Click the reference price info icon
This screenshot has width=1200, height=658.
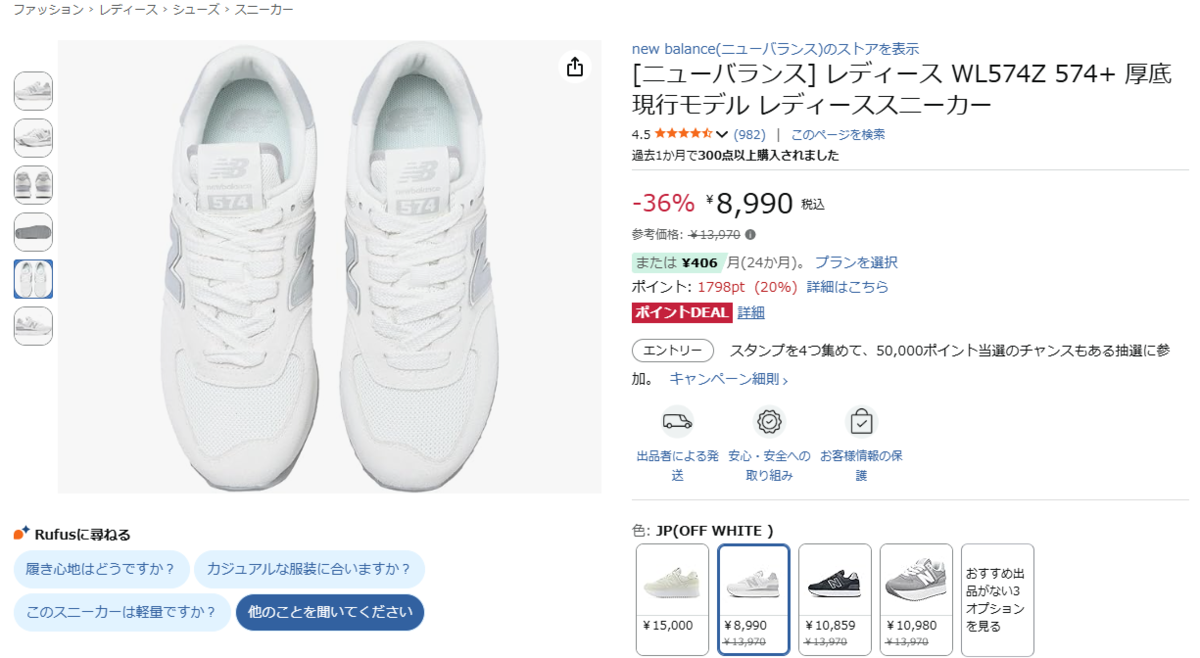pos(751,235)
